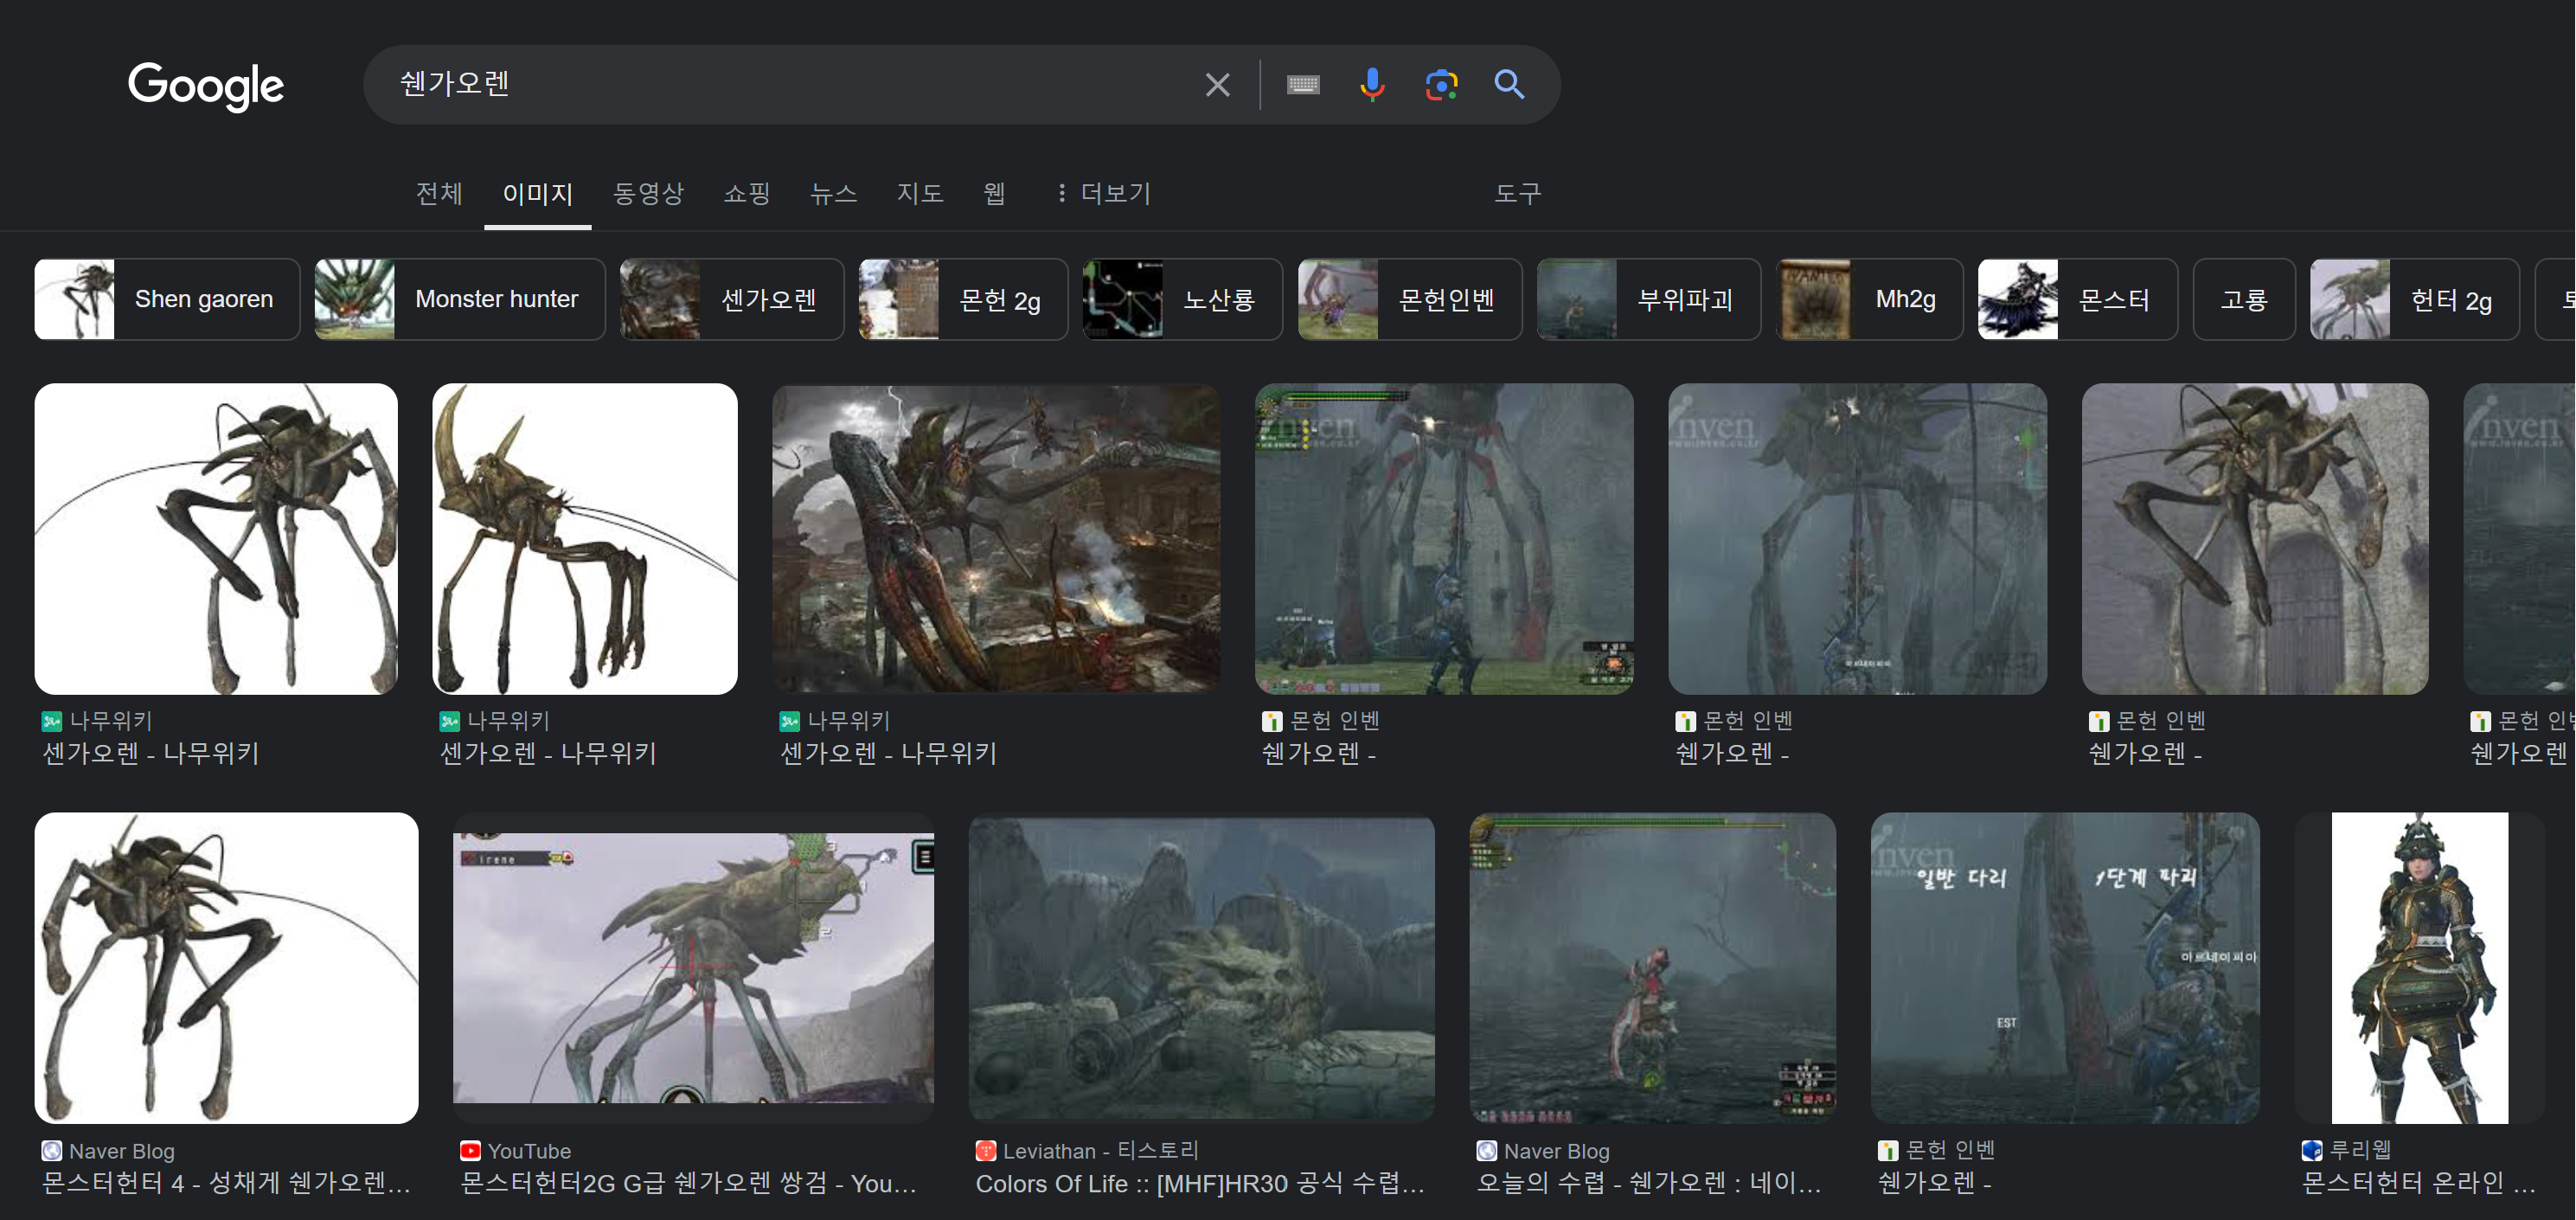Open 루리웹 armored hunter character image

[2420, 967]
